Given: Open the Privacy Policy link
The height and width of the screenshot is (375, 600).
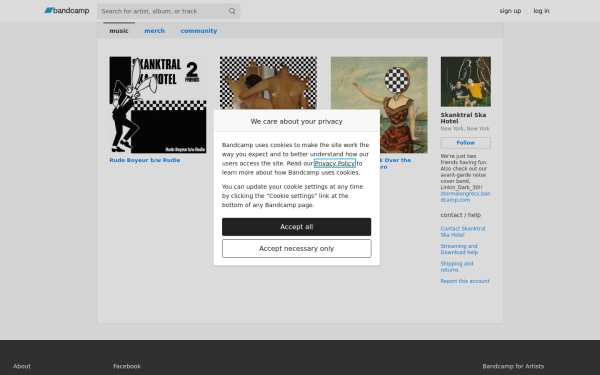Looking at the screenshot, I should click(x=335, y=163).
